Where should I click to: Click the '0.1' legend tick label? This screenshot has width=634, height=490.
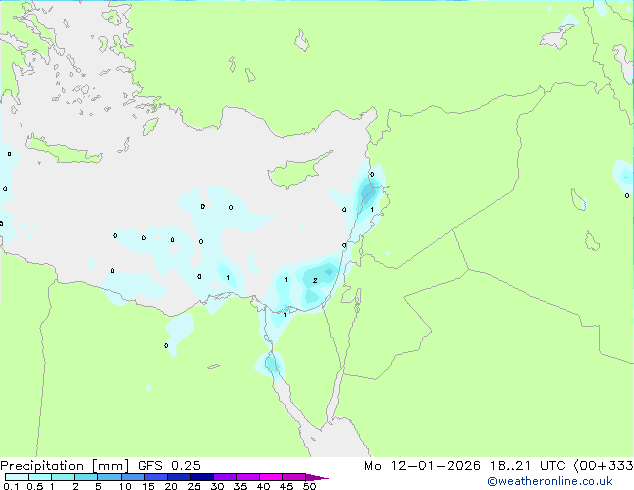11,486
